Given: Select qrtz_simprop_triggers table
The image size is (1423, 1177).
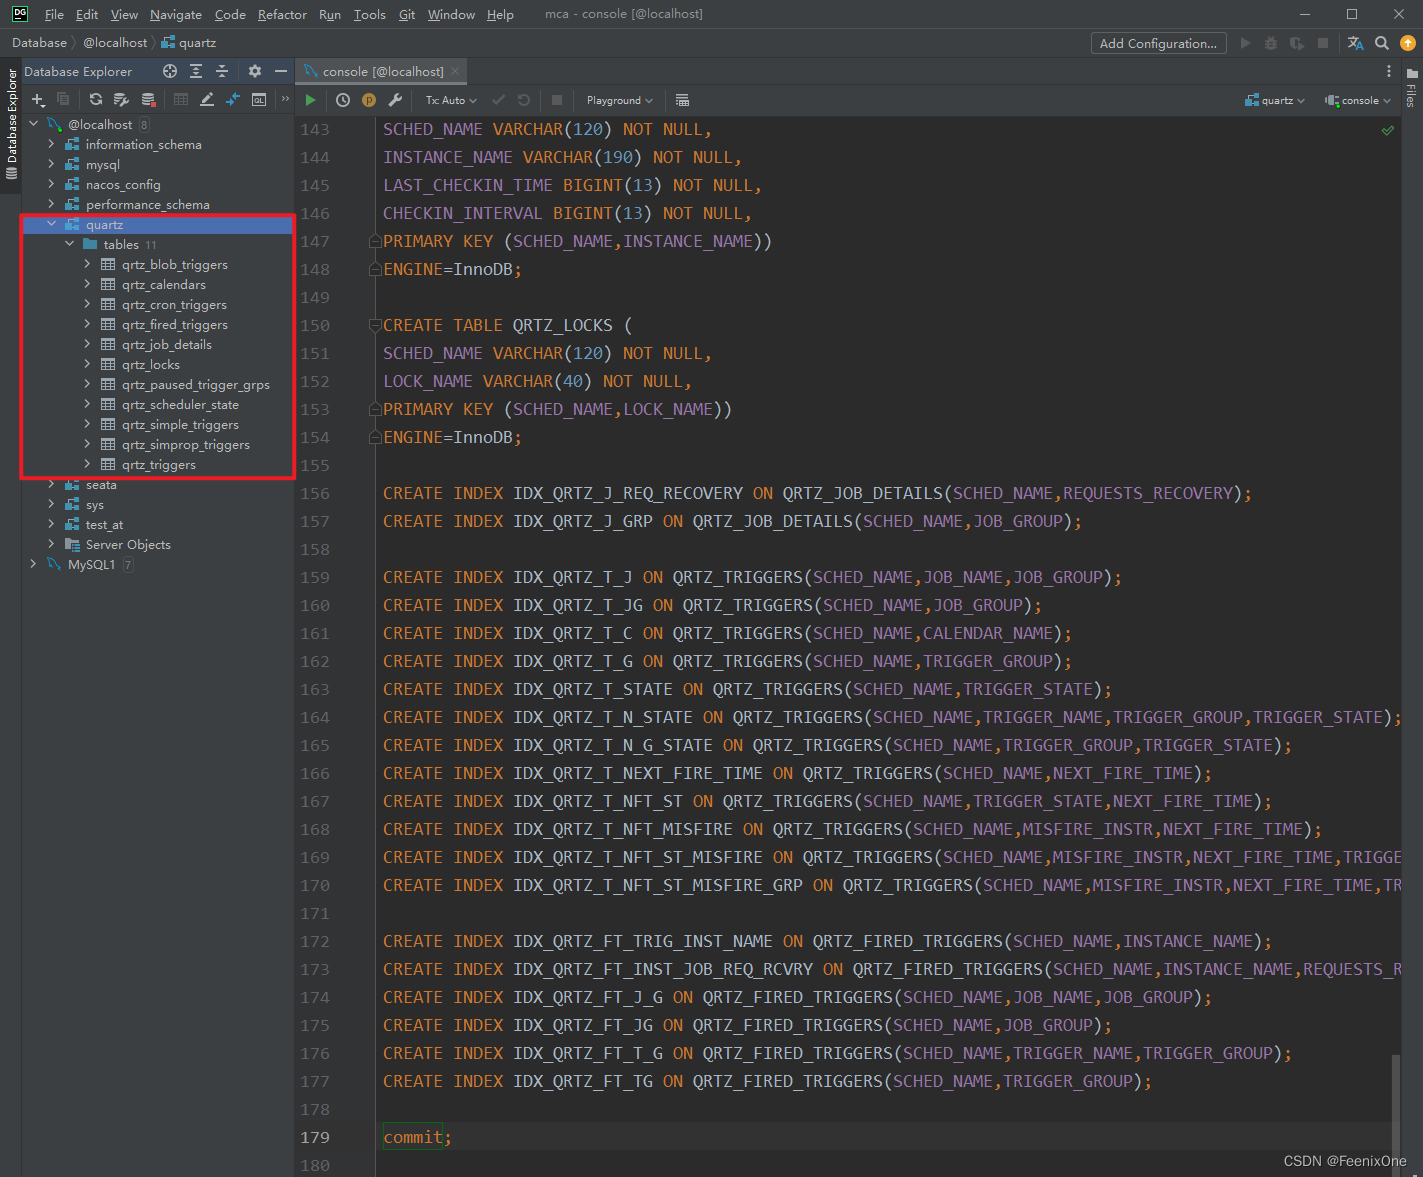Looking at the screenshot, I should 186,444.
